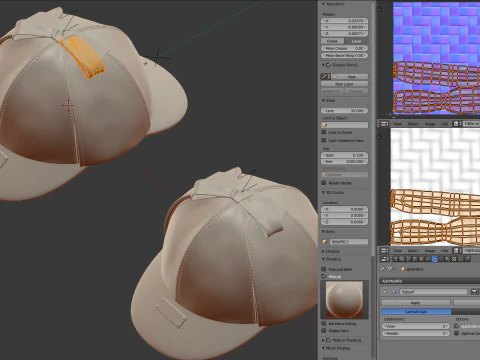Collapse the Grease Pencil panel
Image resolution: width=480 pixels, height=360 pixels.
(x=323, y=65)
